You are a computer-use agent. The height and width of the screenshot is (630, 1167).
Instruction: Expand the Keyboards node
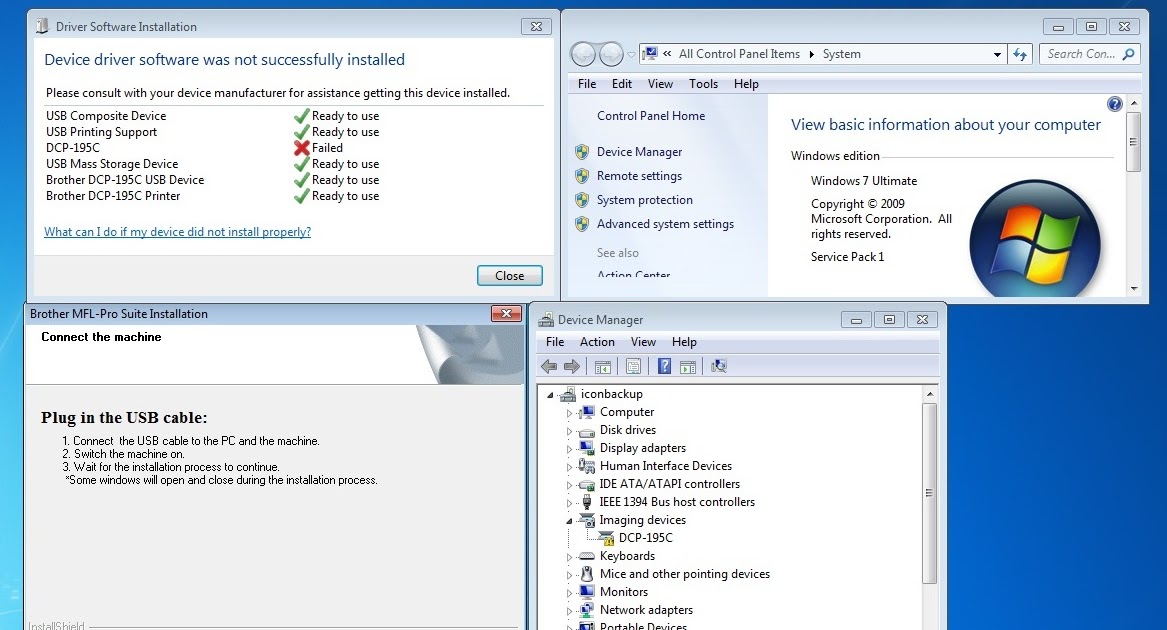click(x=569, y=556)
